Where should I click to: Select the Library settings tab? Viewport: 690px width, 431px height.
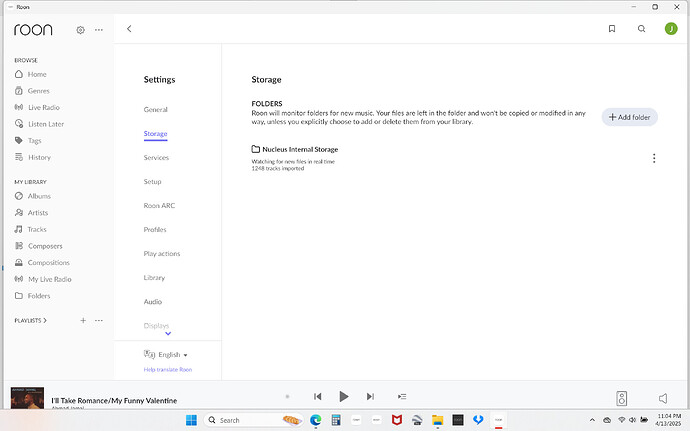pyautogui.click(x=154, y=277)
